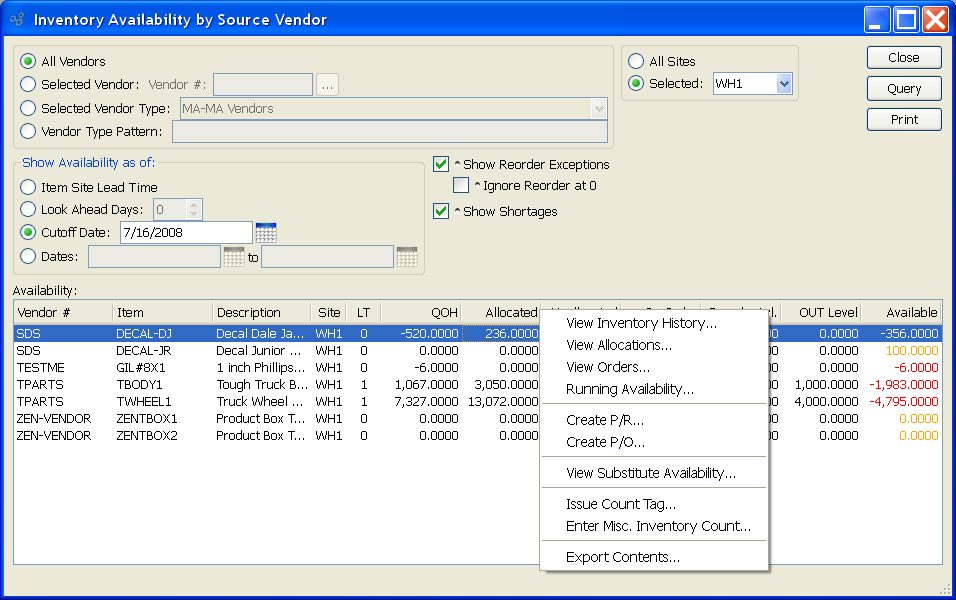
Task: Click the application icon in the title bar
Action: [17, 19]
